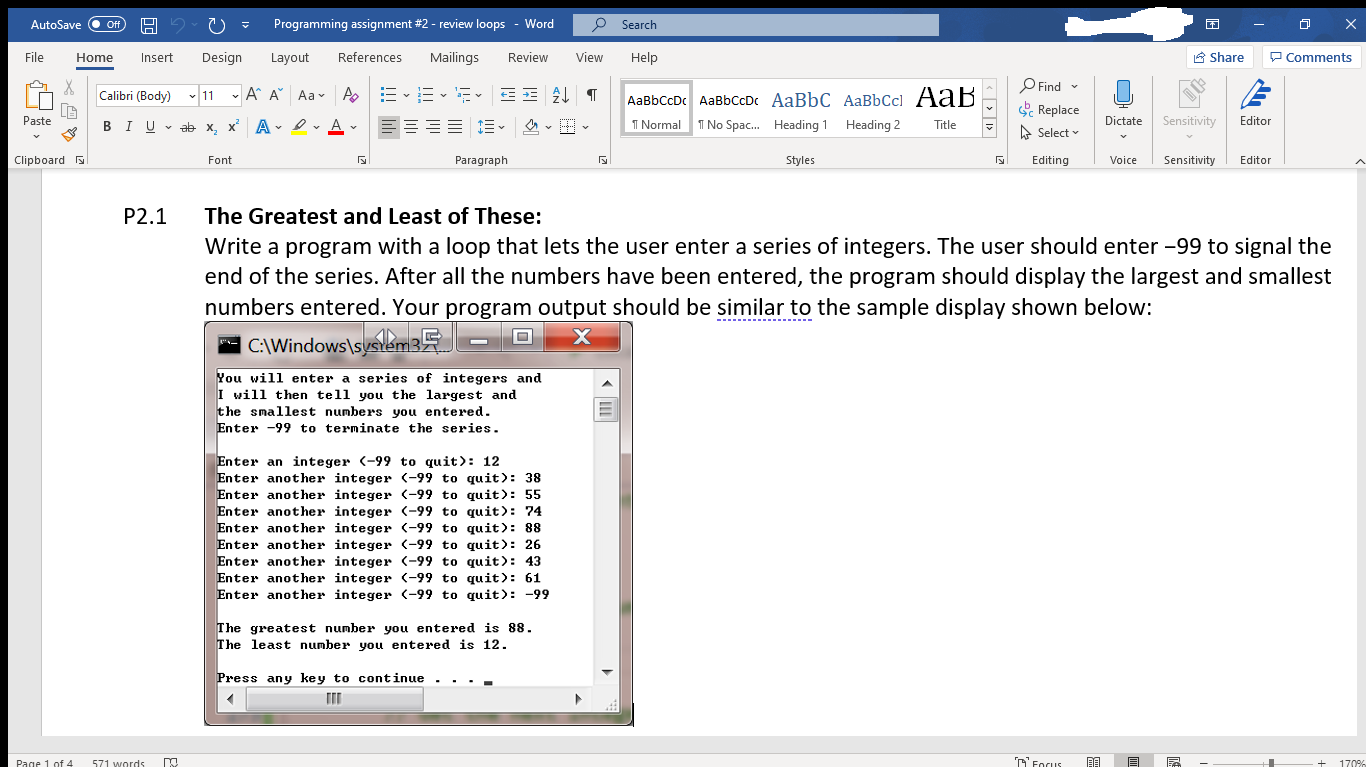Viewport: 1366px width, 767px height.
Task: Apply text highlight color
Action: tap(299, 126)
